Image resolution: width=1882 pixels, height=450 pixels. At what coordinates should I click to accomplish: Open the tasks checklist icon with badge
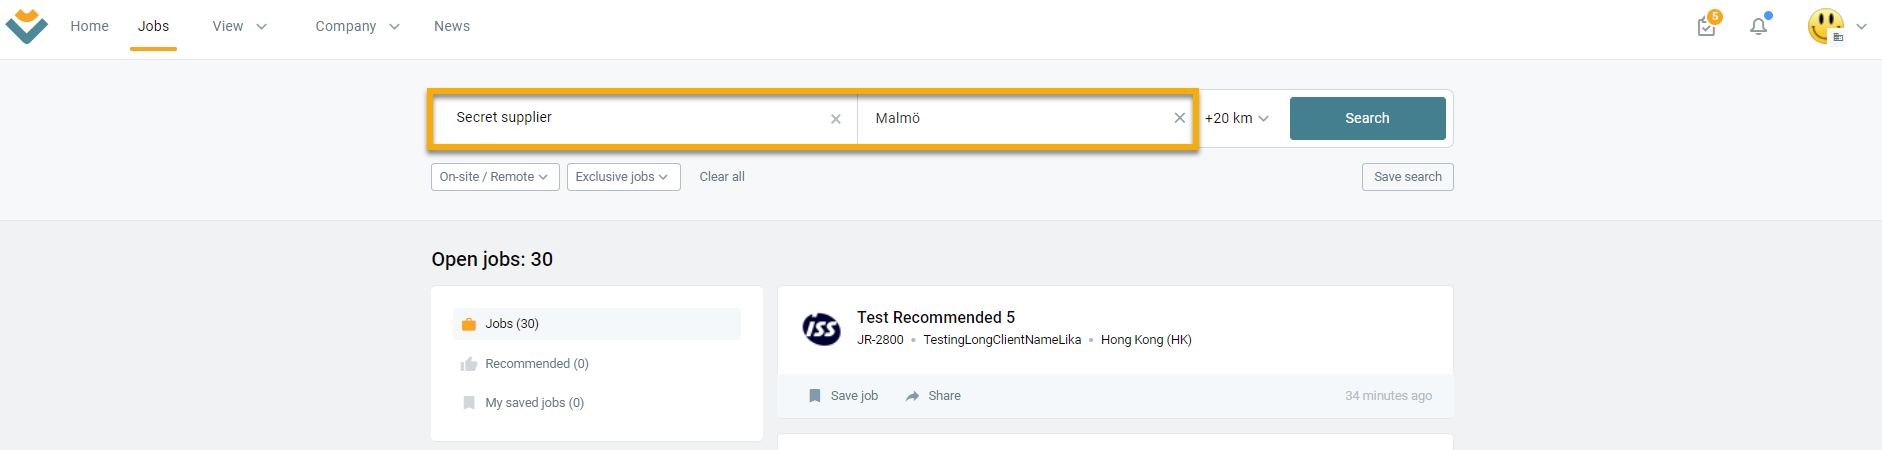coord(1708,25)
